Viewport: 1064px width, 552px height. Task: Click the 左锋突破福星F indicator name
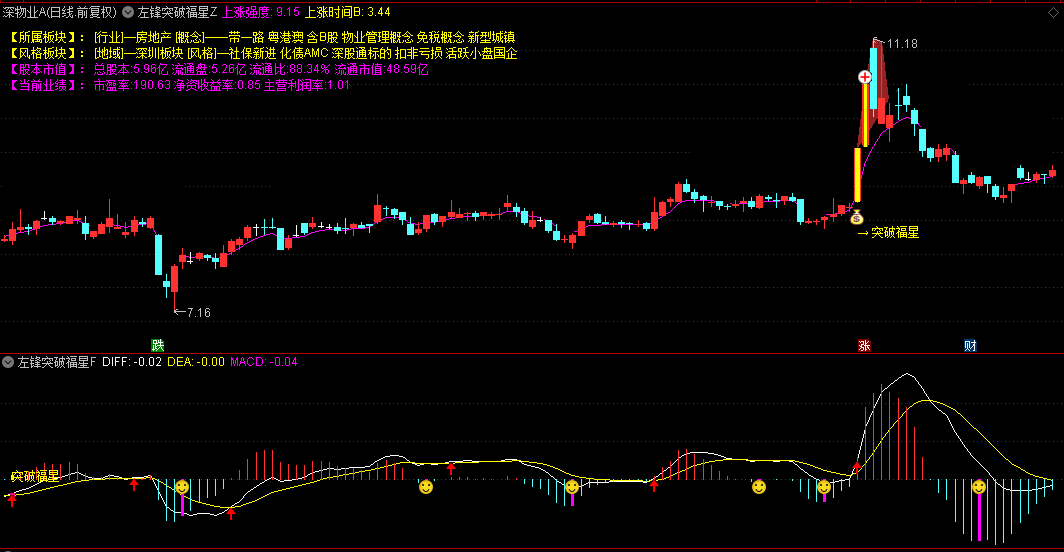pyautogui.click(x=57, y=362)
